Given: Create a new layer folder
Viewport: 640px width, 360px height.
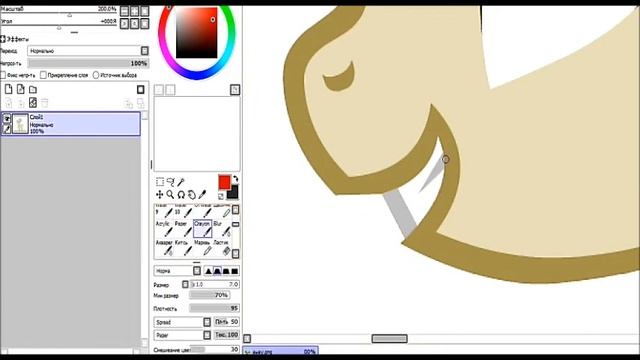Looking at the screenshot, I should [33, 89].
